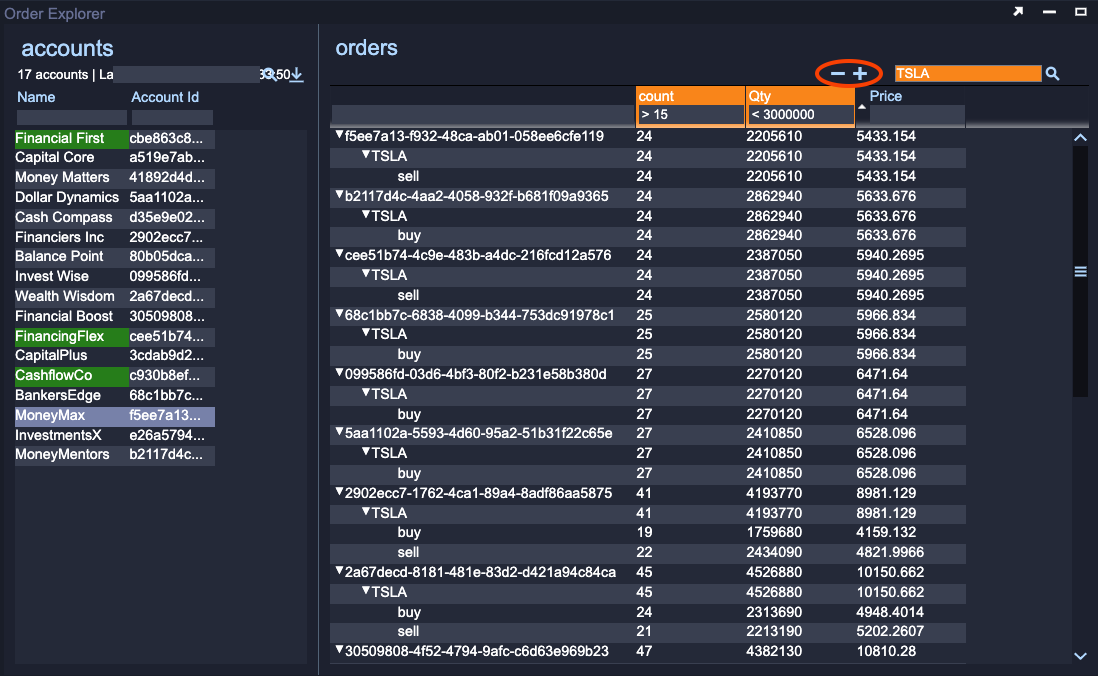Click the orders grid vertical scrollbar handle
This screenshot has width=1098, height=676.
[x=1080, y=271]
